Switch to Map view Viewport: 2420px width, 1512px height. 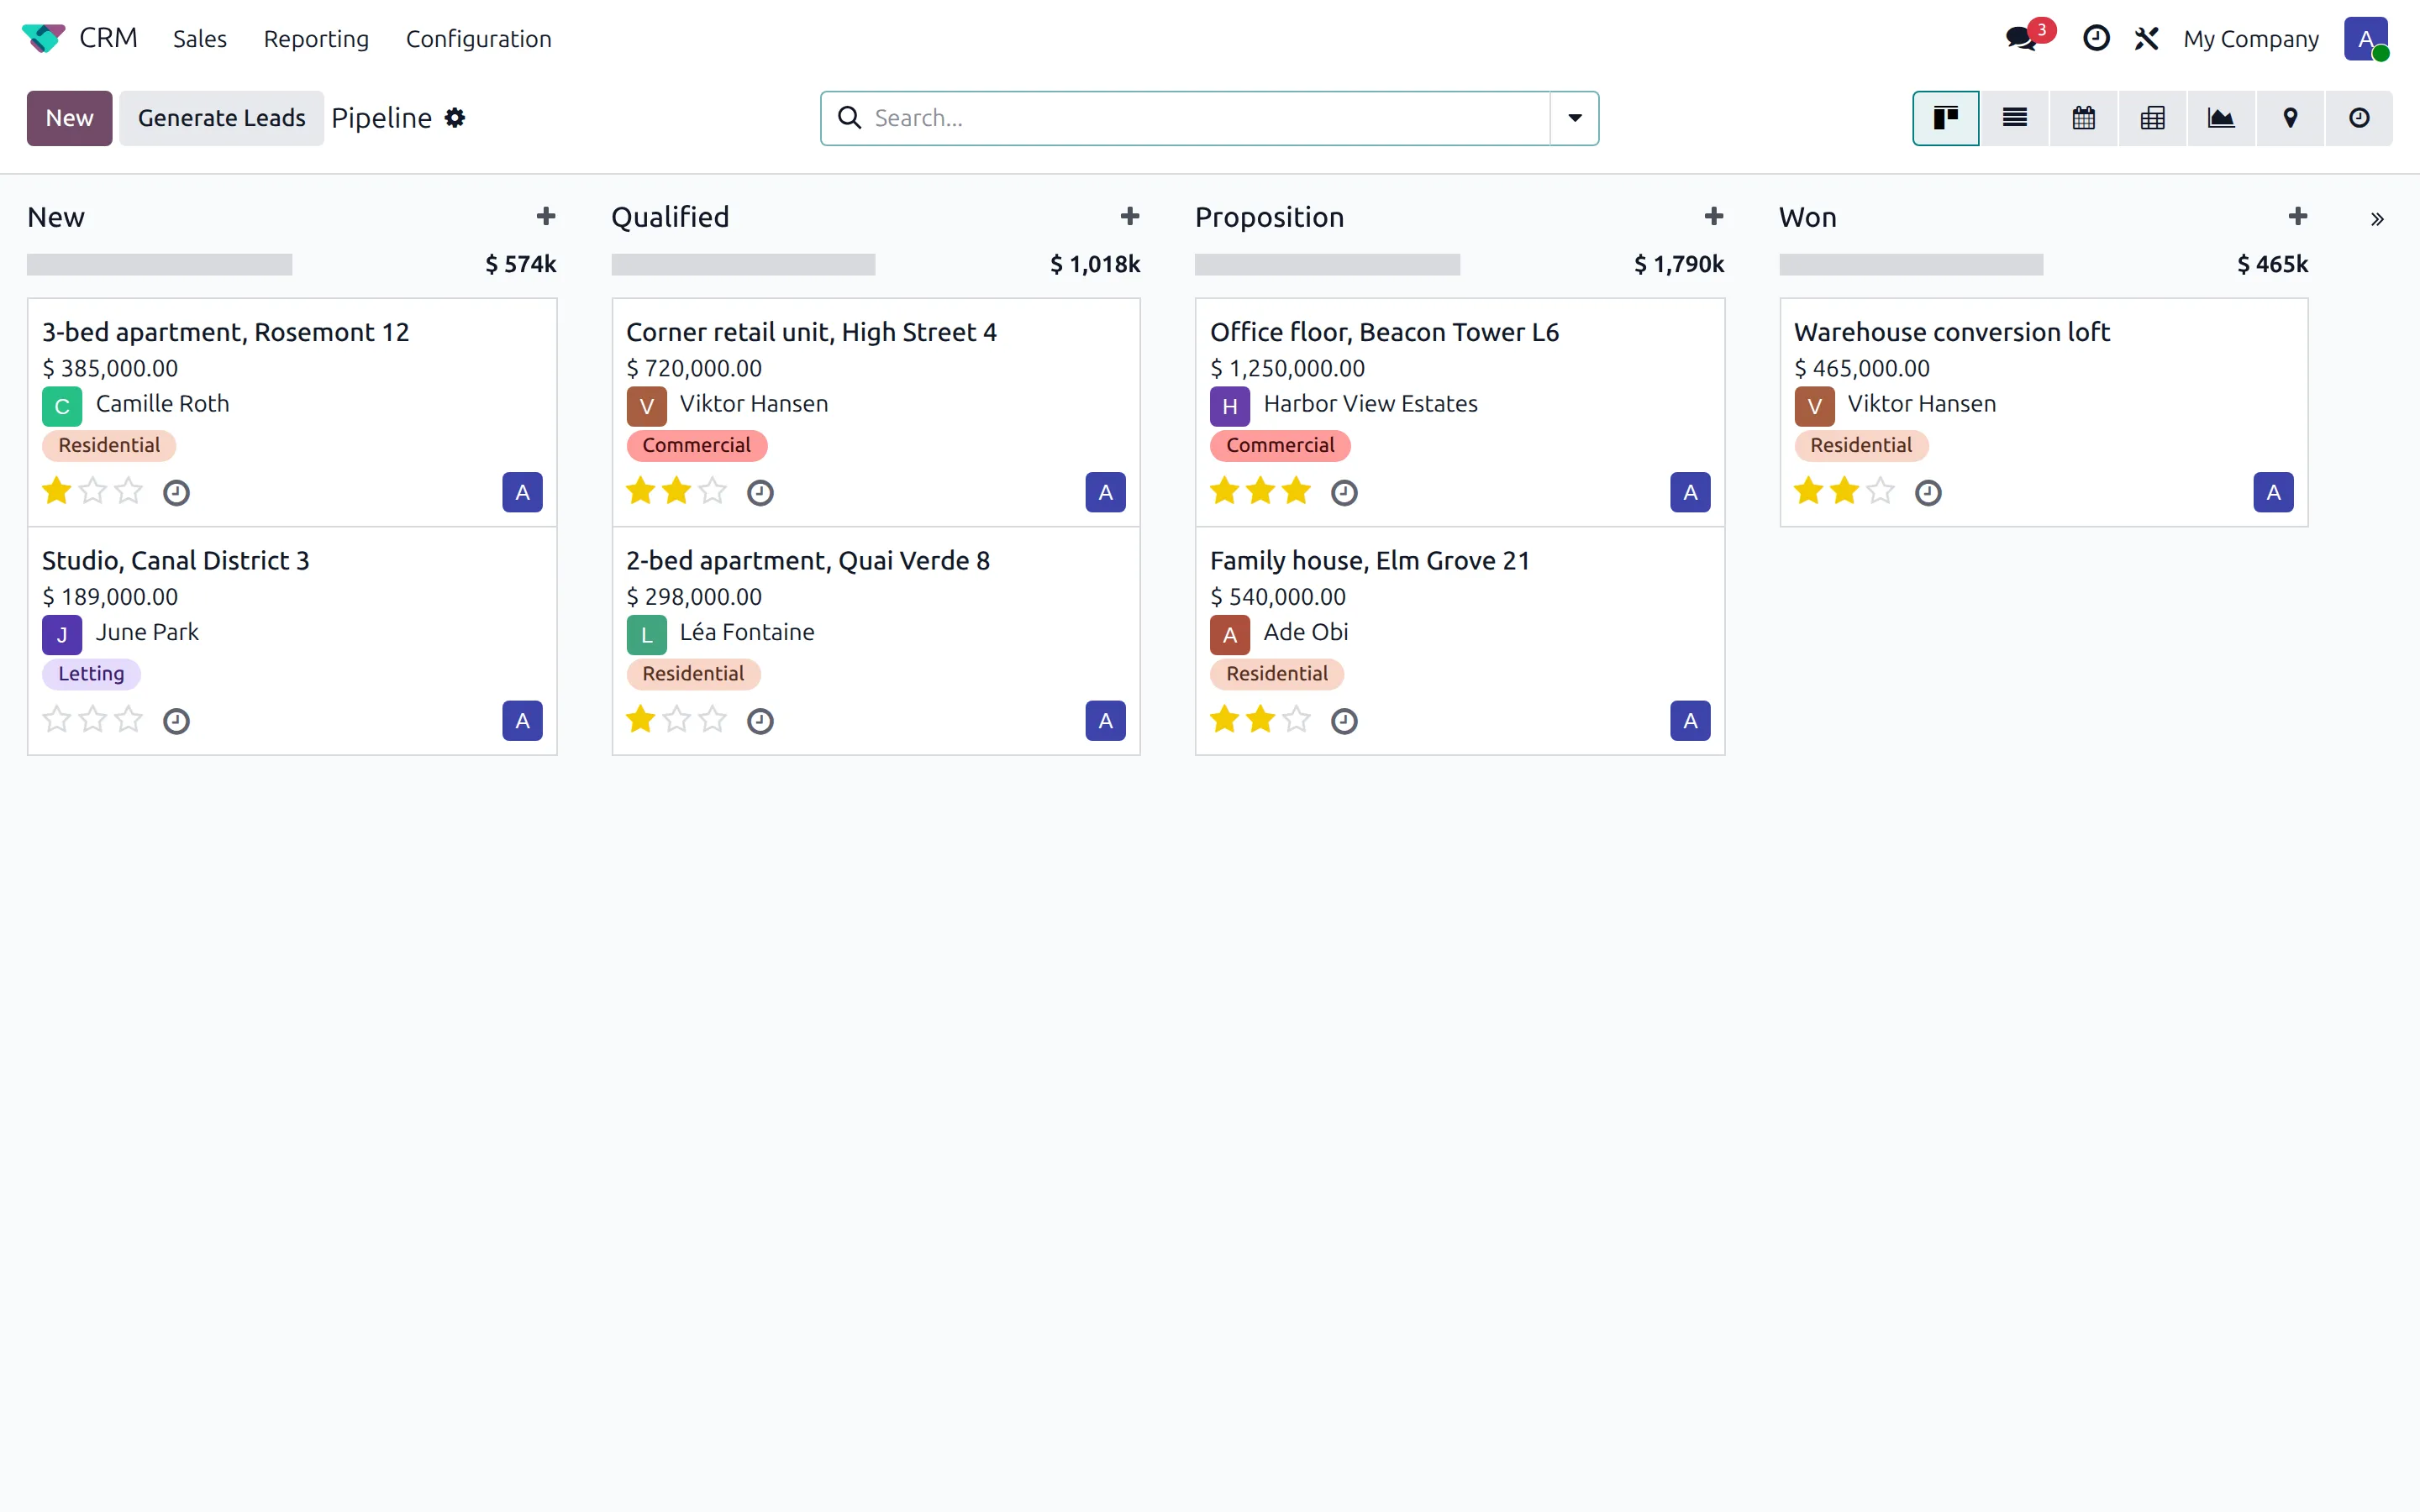2290,118
